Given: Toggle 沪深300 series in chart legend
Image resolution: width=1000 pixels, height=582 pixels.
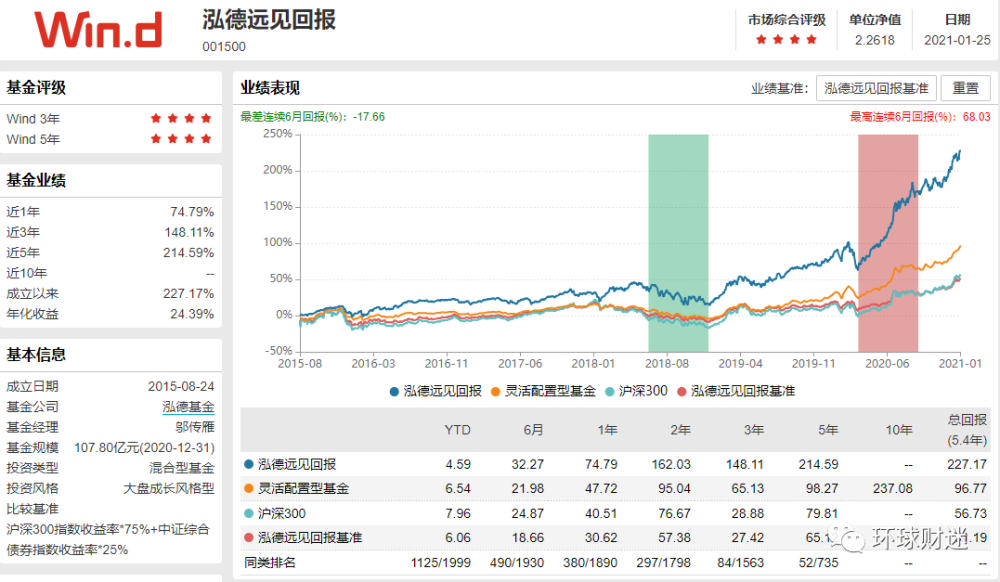Looking at the screenshot, I should [x=636, y=391].
